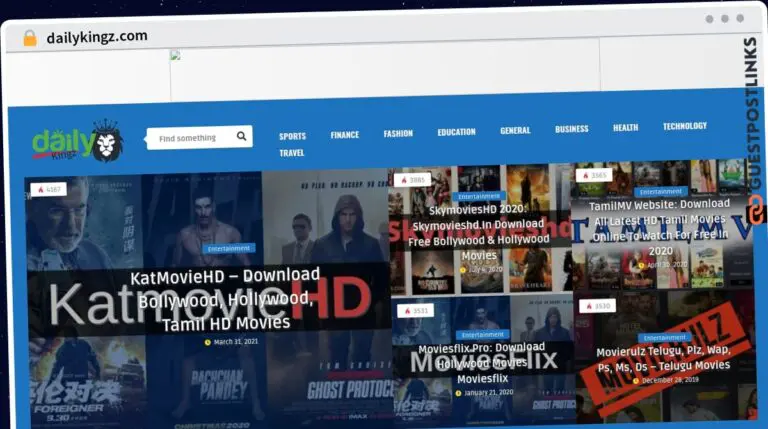
Task: Click the 3530 views flame badge
Action: click(x=599, y=306)
